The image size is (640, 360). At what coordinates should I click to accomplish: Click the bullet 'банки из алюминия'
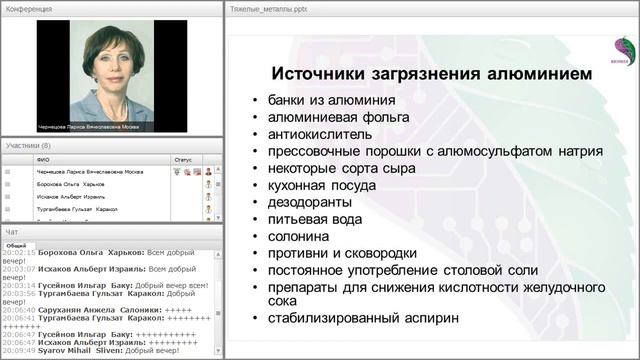331,100
